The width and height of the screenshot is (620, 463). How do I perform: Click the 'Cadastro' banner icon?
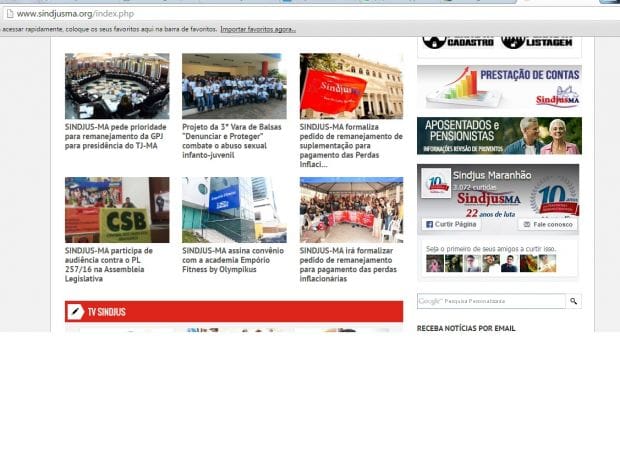[x=458, y=42]
